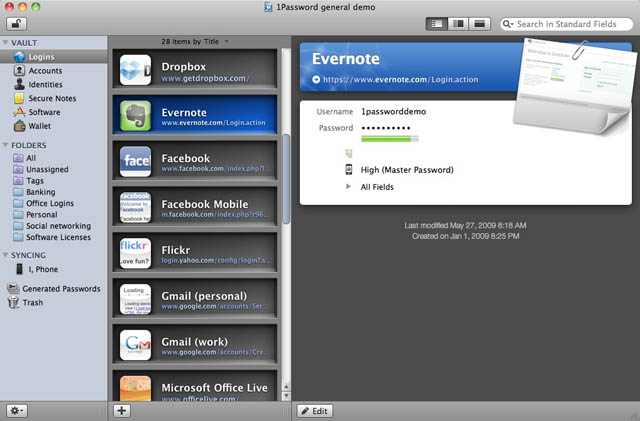The image size is (640, 421).
Task: Click the list scroll up arrow
Action: pos(286,386)
